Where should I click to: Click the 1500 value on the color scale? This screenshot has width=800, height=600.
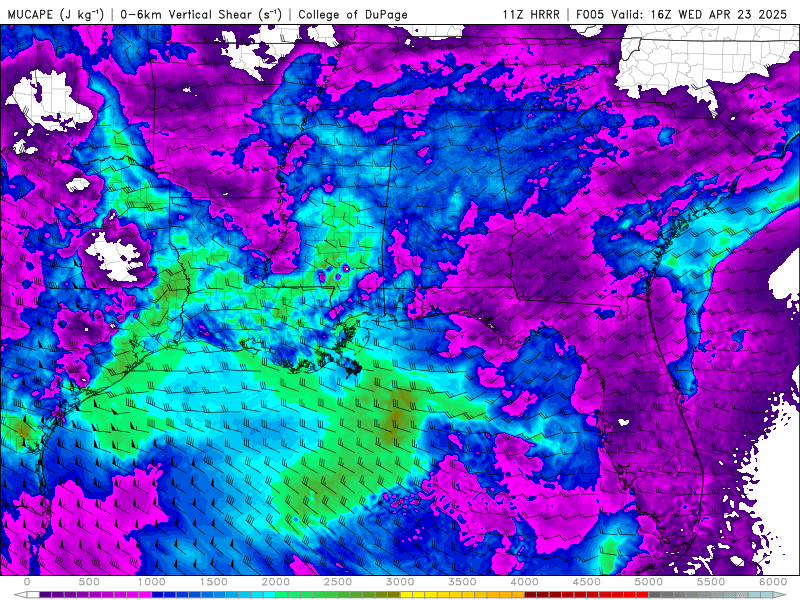coord(213,582)
